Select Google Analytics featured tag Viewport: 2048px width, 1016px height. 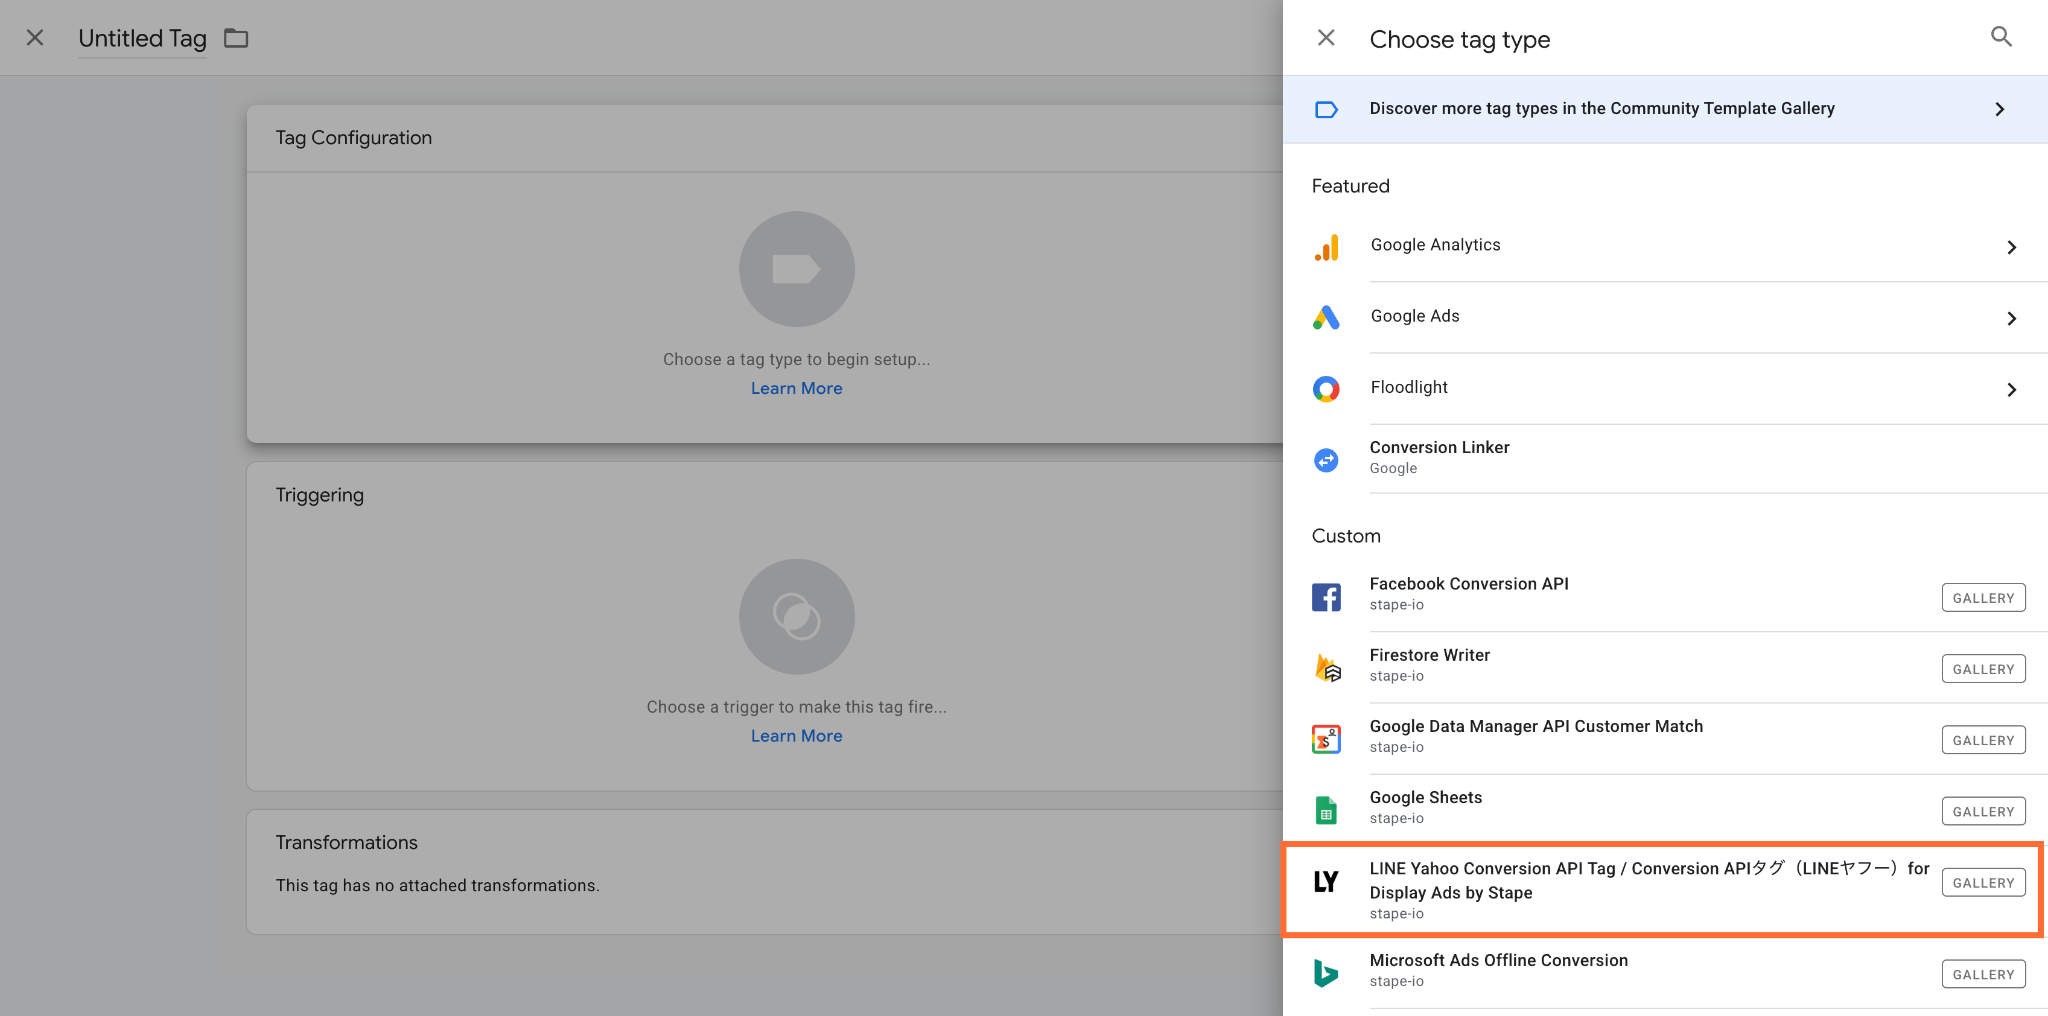1665,246
